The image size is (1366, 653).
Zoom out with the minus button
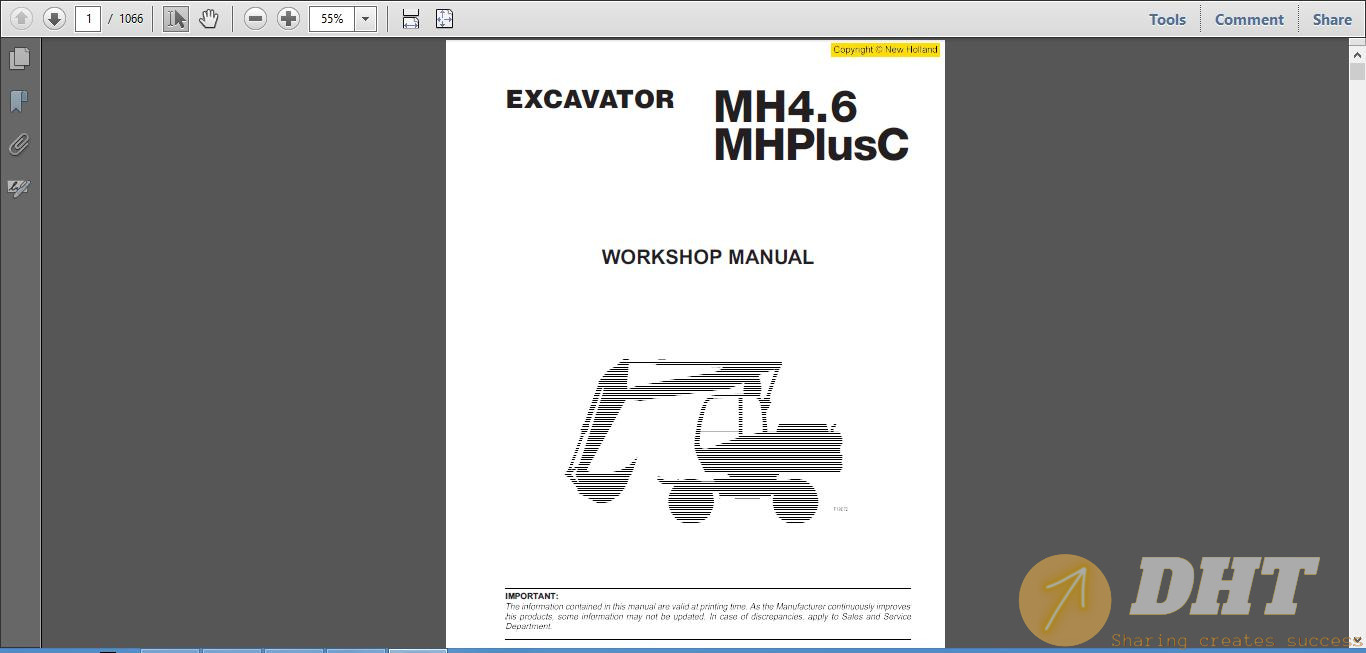point(255,18)
